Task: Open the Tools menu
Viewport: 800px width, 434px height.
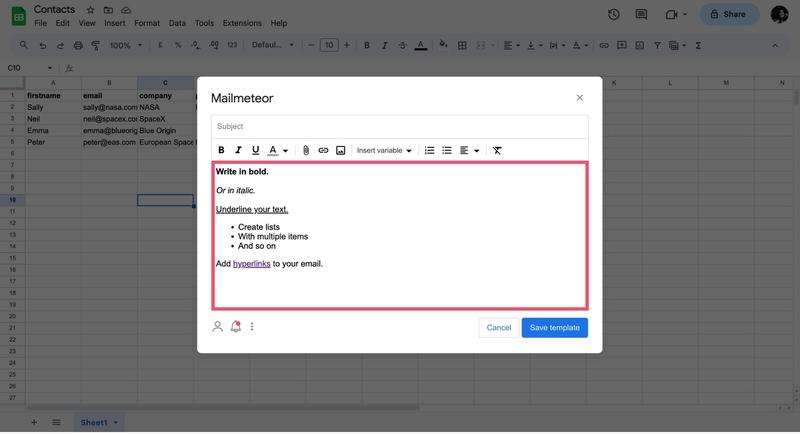Action: (x=204, y=23)
